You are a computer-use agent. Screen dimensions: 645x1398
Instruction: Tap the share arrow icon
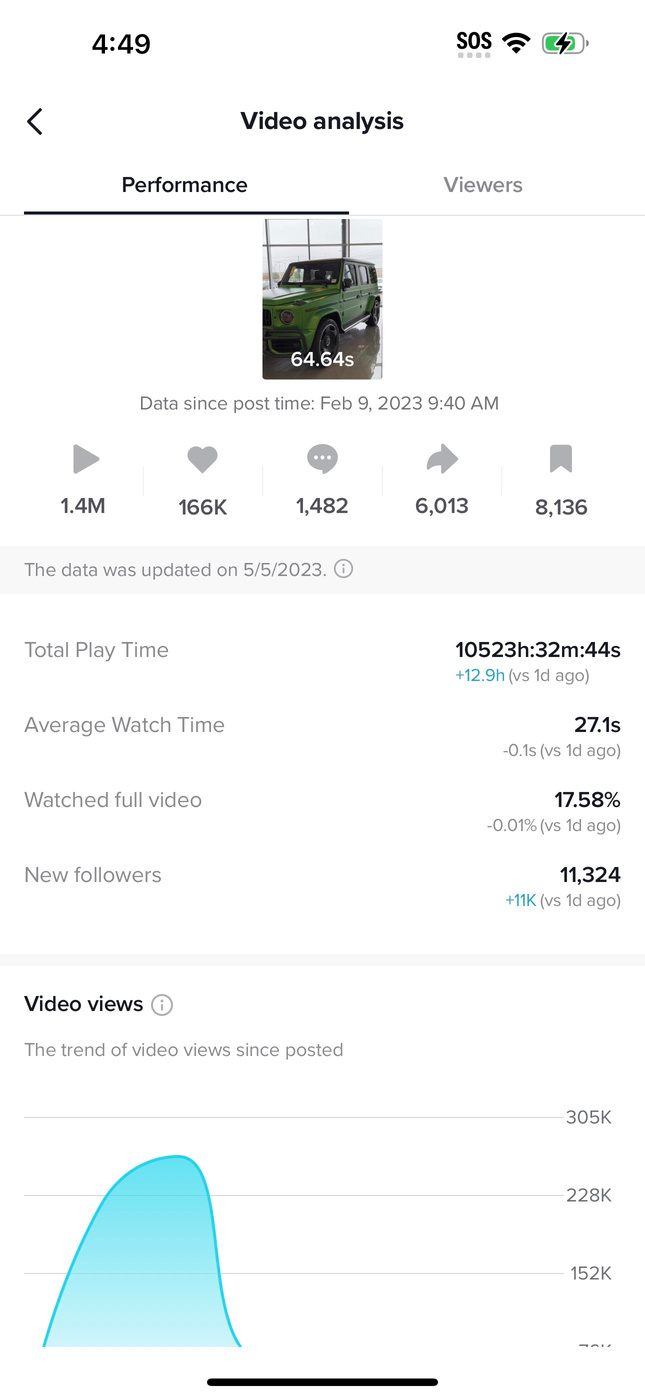coord(442,459)
